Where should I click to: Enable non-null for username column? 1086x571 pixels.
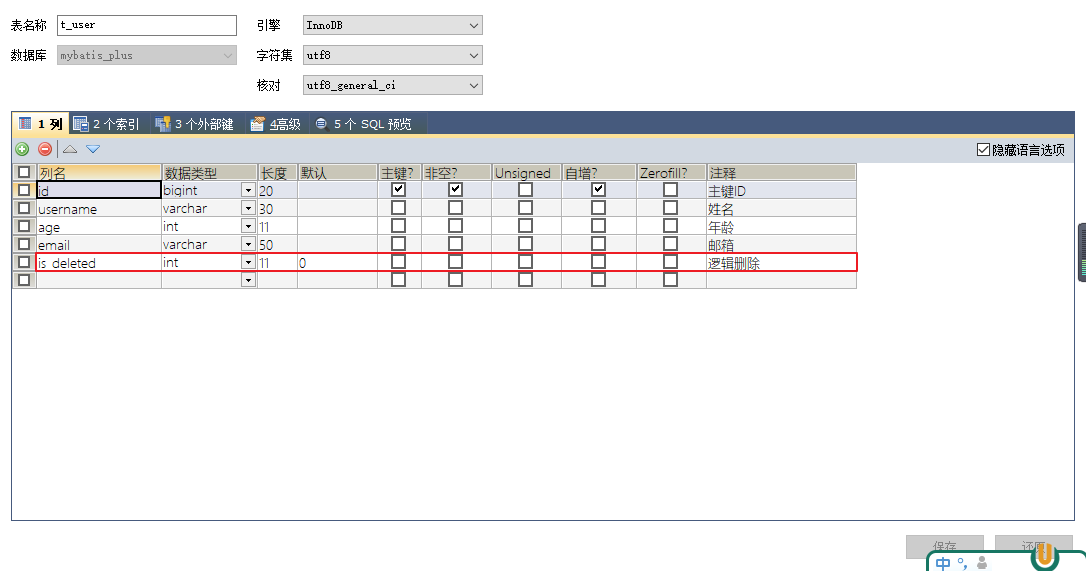coord(455,208)
